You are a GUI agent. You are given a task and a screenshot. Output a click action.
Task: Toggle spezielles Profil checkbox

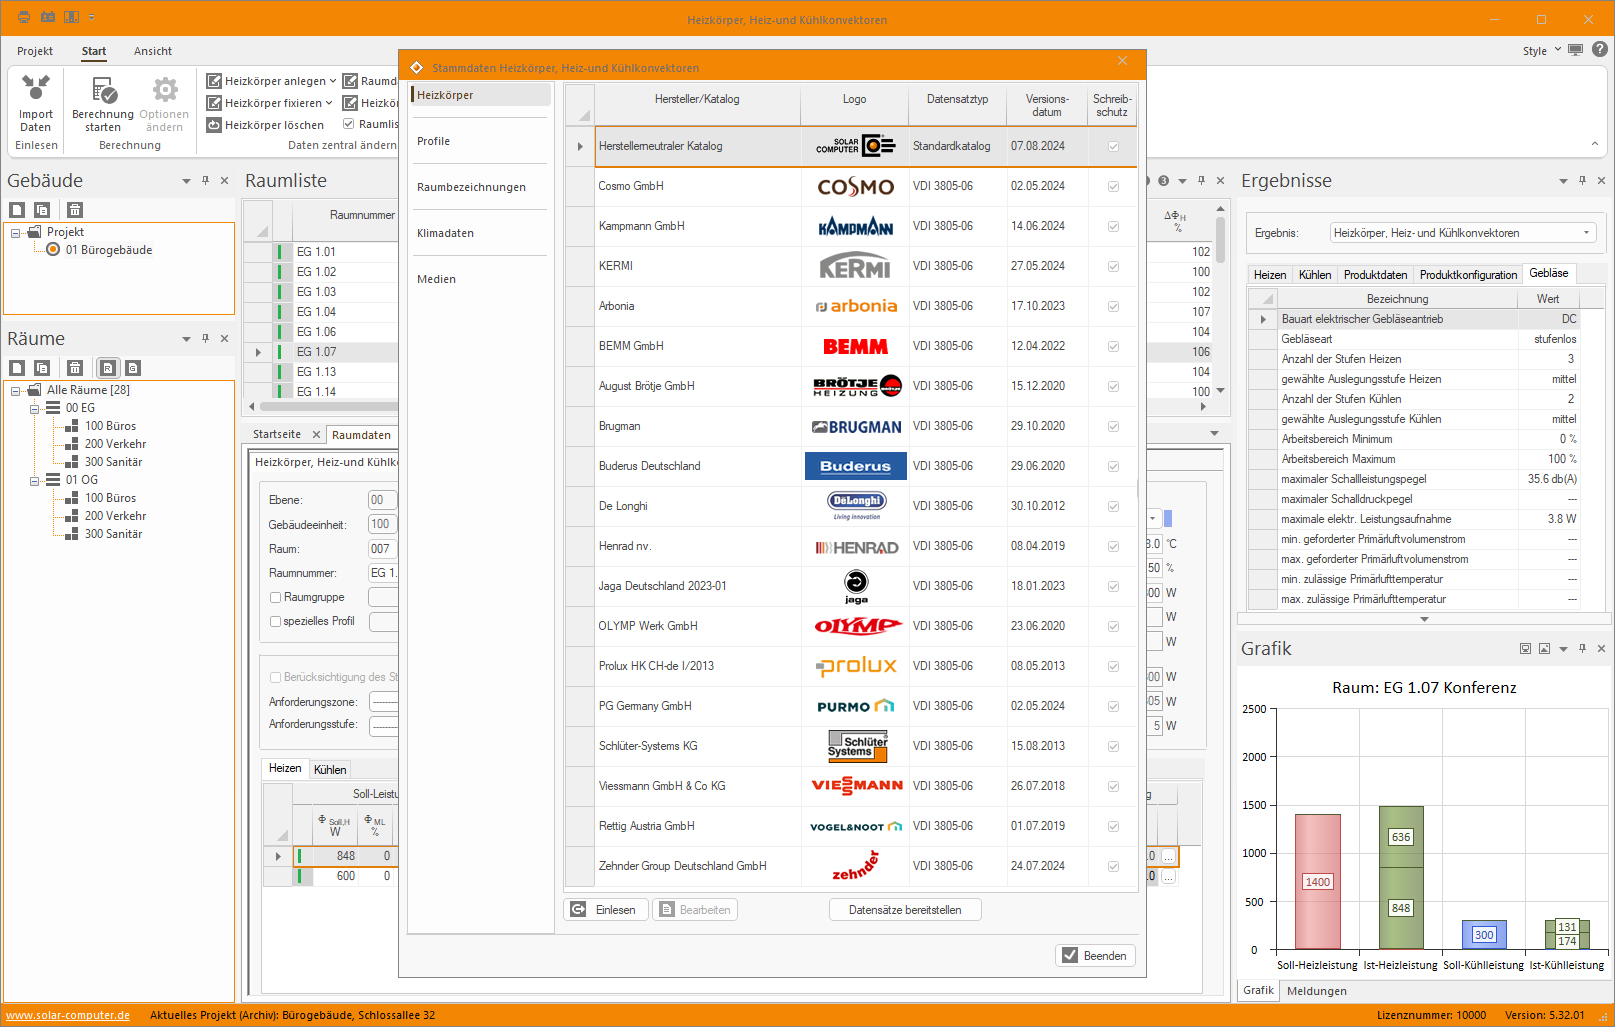point(275,622)
